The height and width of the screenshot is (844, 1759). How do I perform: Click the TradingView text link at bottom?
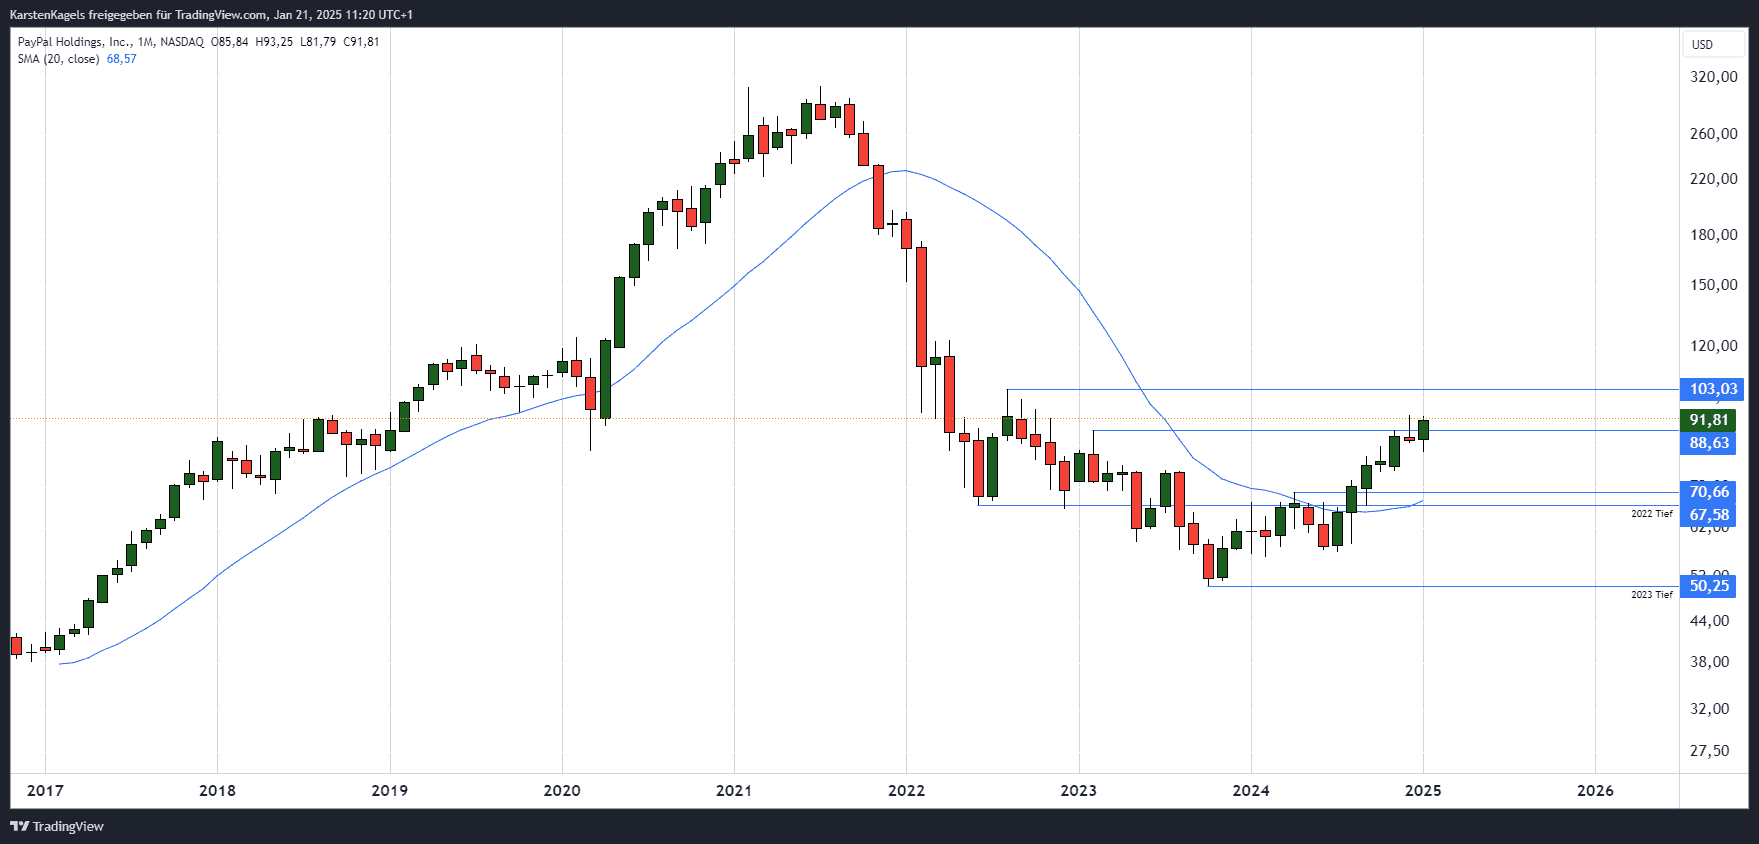coord(68,826)
